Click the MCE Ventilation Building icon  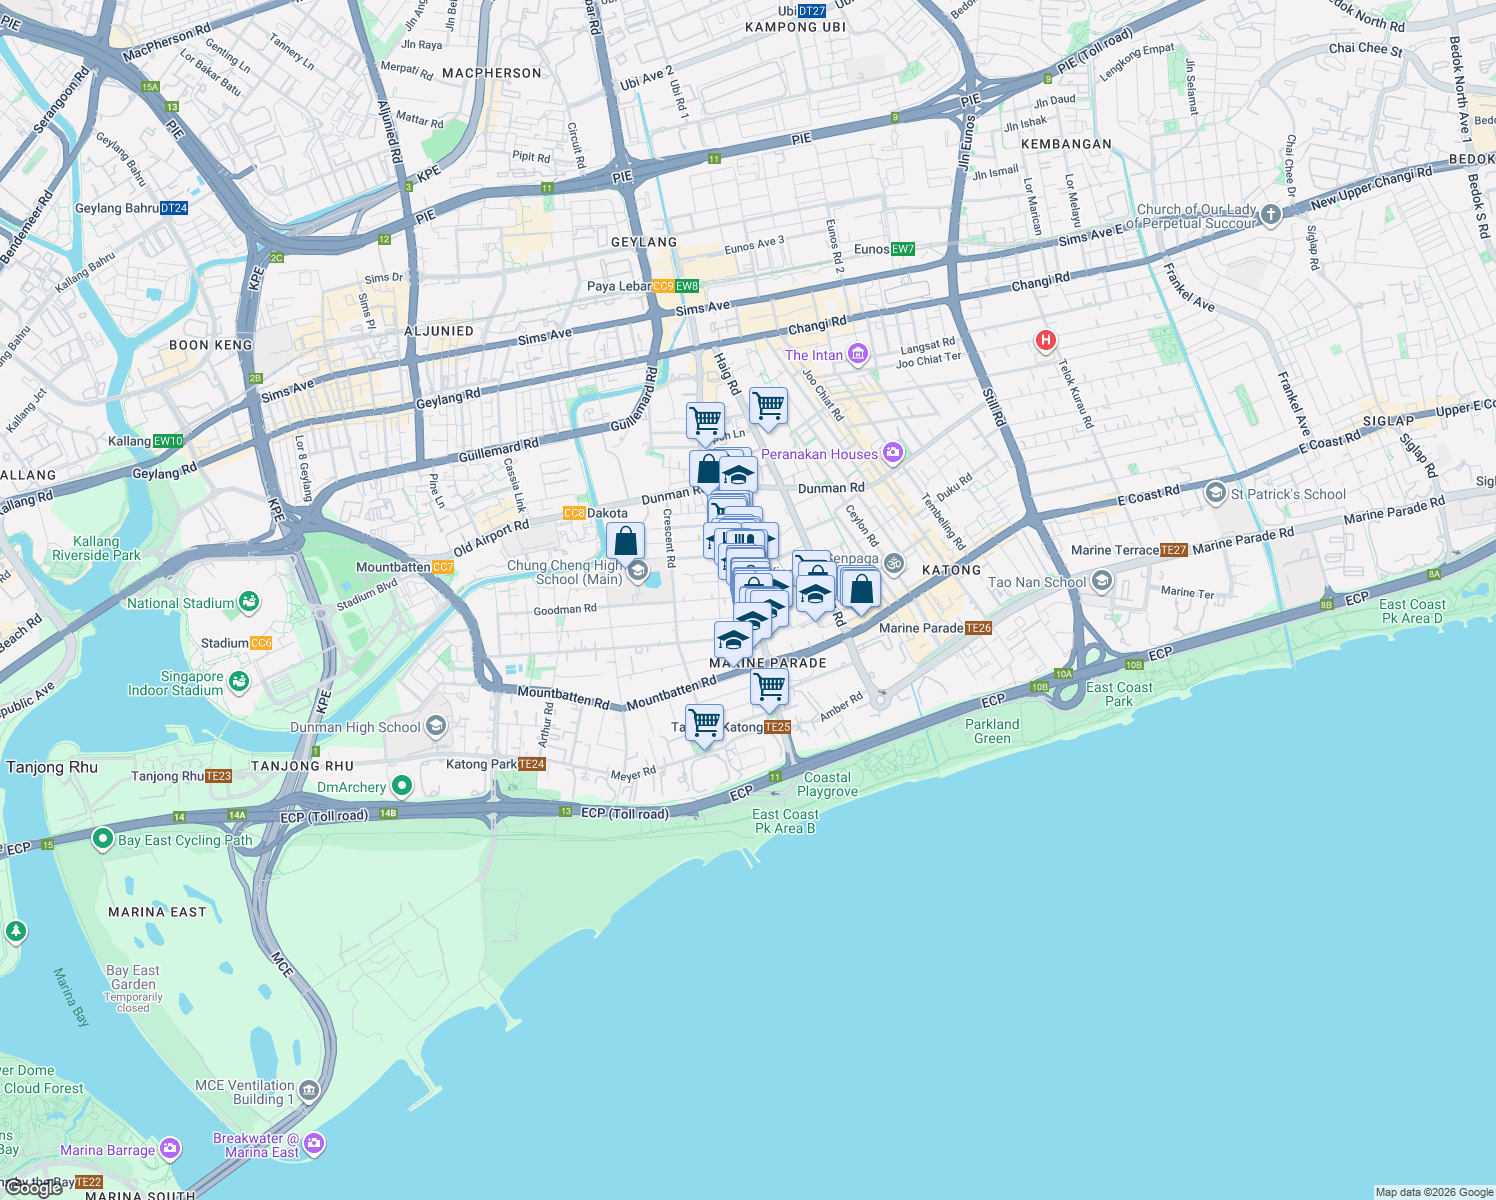point(308,1090)
